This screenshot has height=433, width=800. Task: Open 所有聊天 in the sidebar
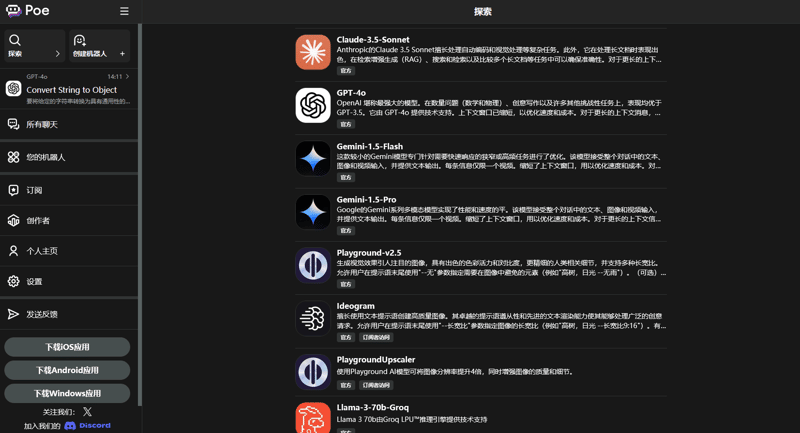click(x=42, y=125)
